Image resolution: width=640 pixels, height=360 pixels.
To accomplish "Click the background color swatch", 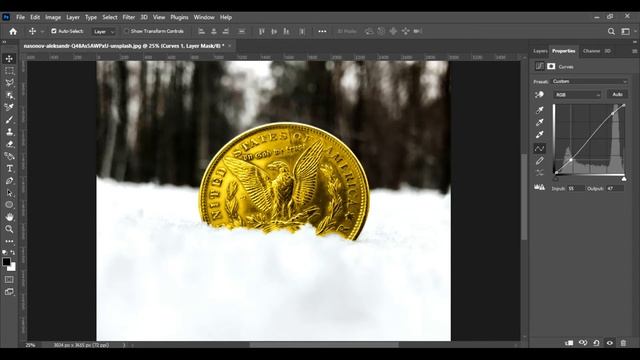I will pyautogui.click(x=12, y=268).
